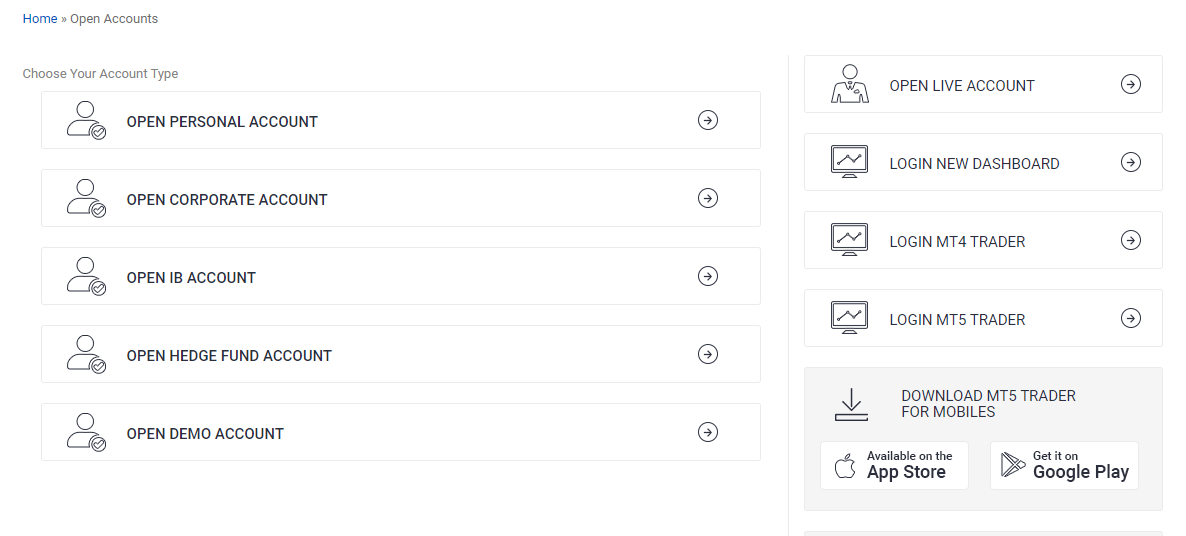Click the arrow icon for Open Corporate Account
The image size is (1186, 536).
707,198
